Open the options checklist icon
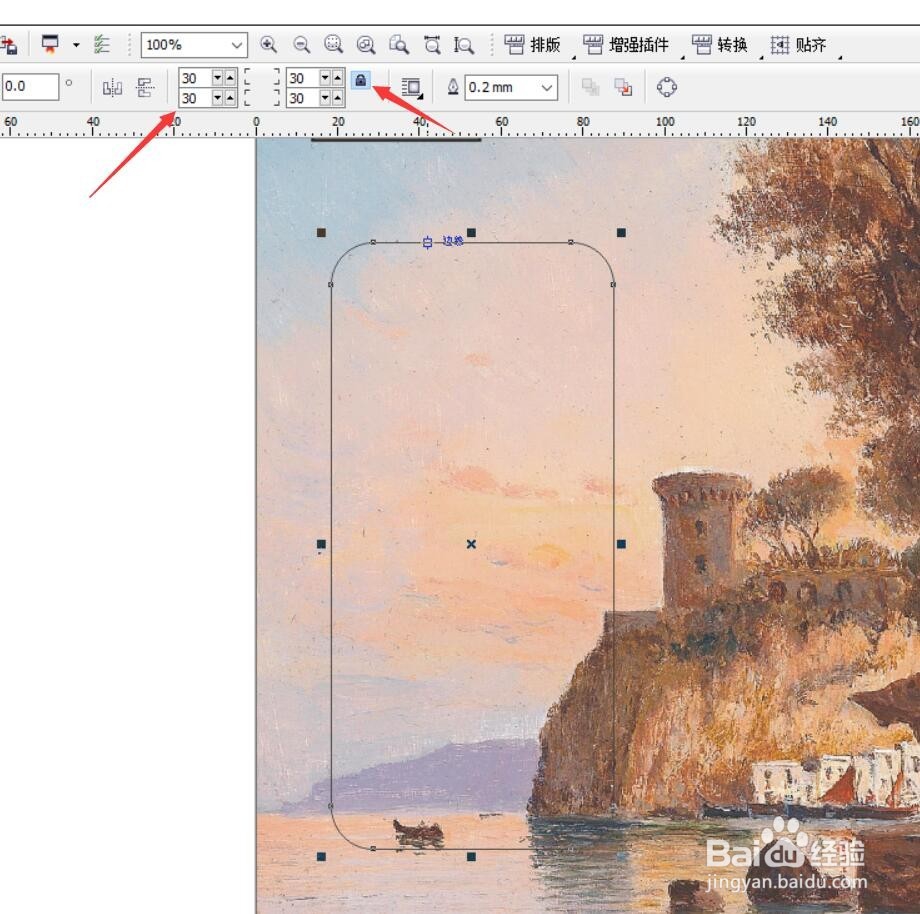The width and height of the screenshot is (920, 914). tap(102, 45)
